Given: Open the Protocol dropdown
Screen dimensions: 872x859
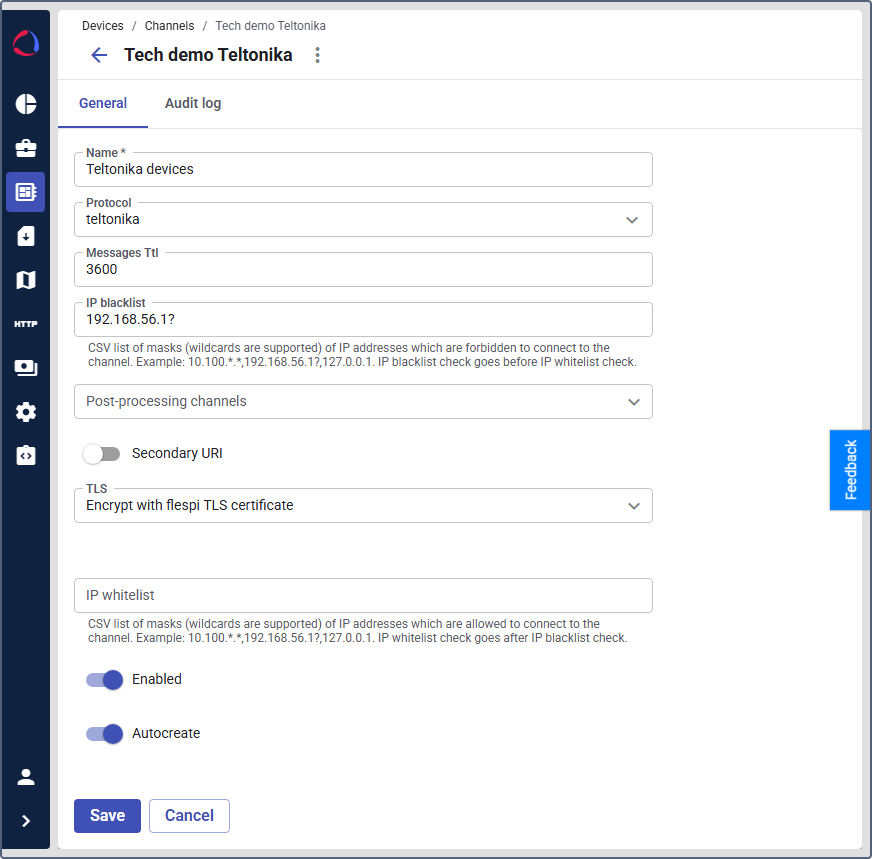Looking at the screenshot, I should [363, 220].
